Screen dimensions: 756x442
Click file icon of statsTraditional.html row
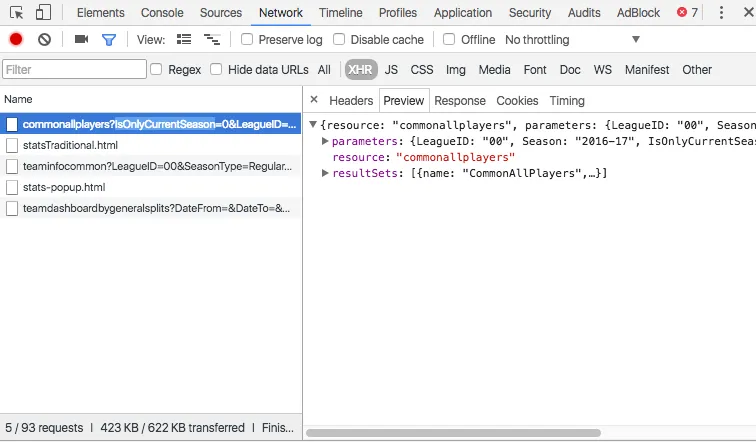[x=12, y=145]
